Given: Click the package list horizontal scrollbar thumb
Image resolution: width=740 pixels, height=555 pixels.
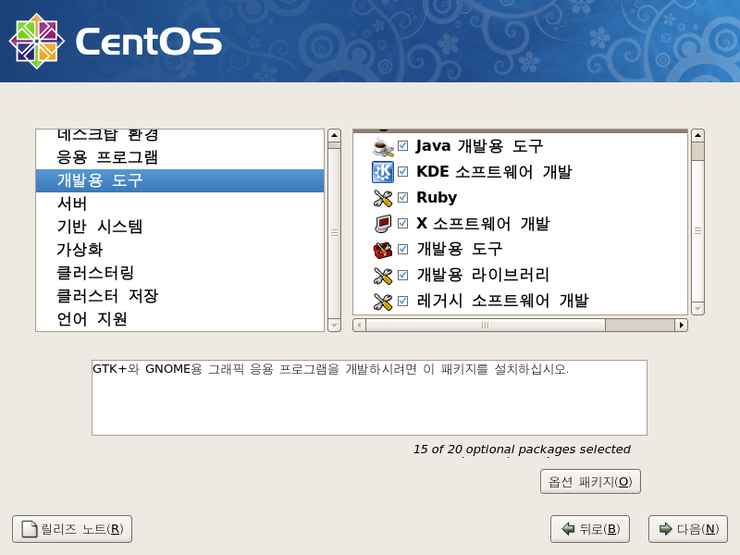Looking at the screenshot, I should pos(486,325).
